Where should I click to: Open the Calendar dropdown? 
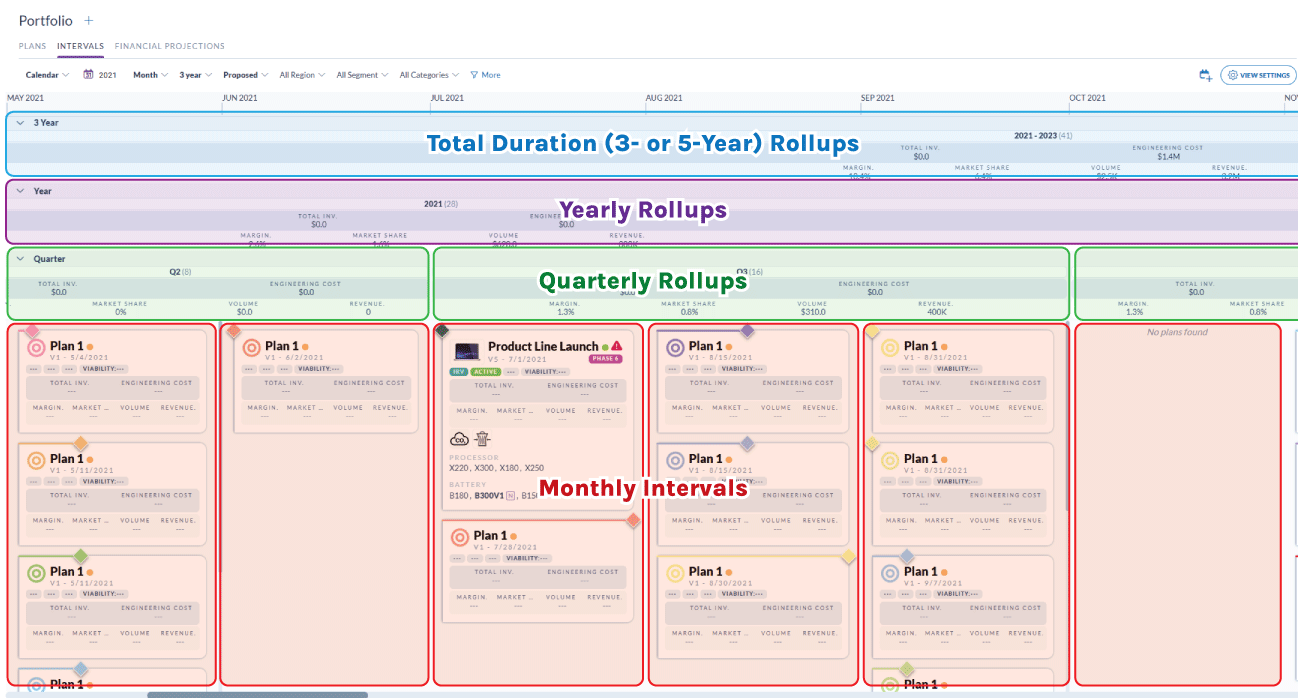click(x=47, y=75)
